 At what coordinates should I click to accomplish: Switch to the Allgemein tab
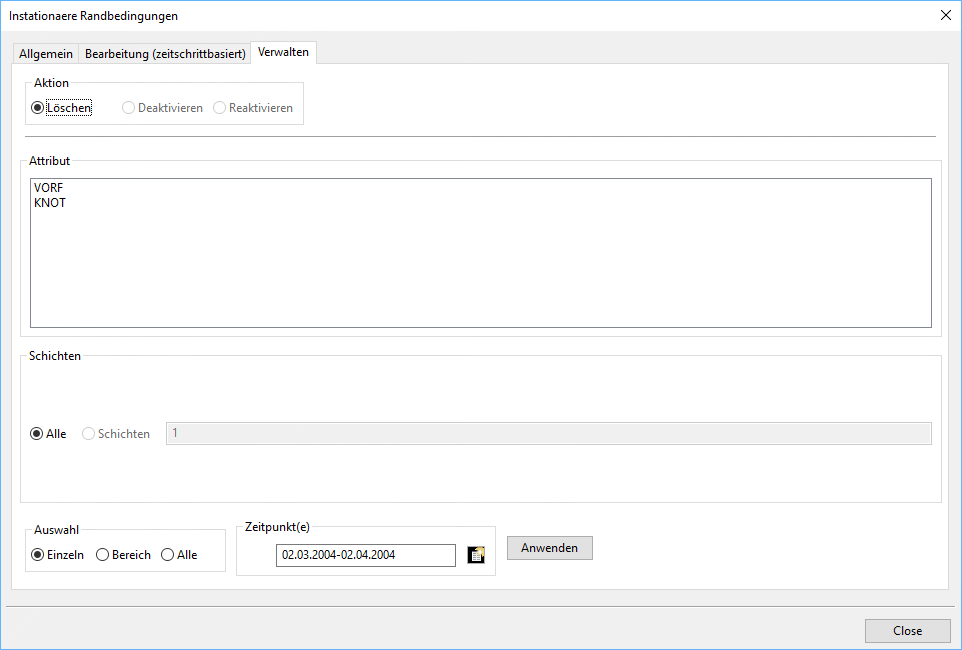click(x=45, y=54)
